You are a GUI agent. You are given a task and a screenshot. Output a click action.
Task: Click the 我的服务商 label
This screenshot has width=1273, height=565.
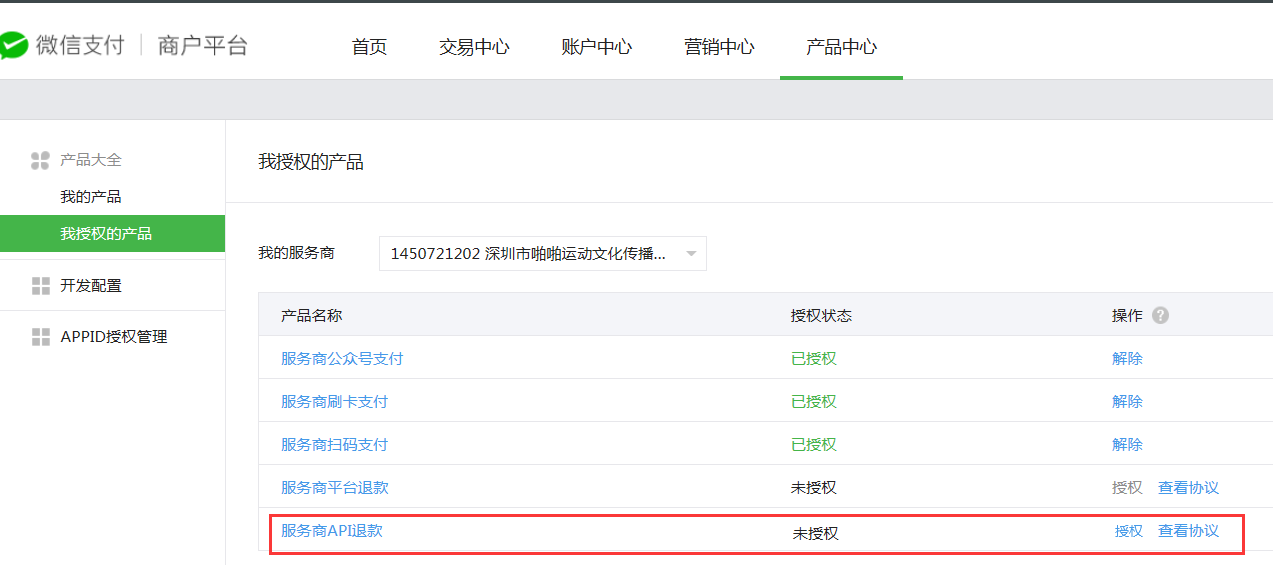pos(296,253)
